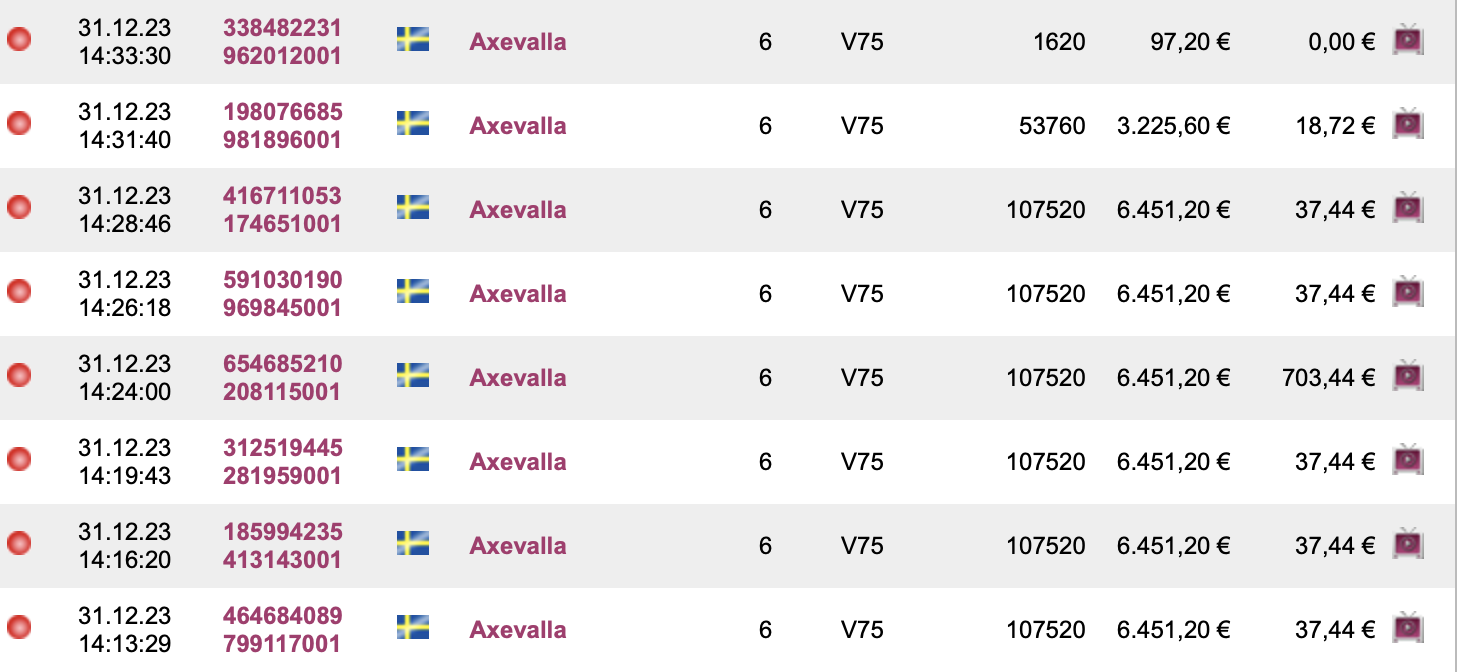Viewport: 1458px width, 672px height.
Task: Open bet number 654685210 208115001
Action: point(282,378)
